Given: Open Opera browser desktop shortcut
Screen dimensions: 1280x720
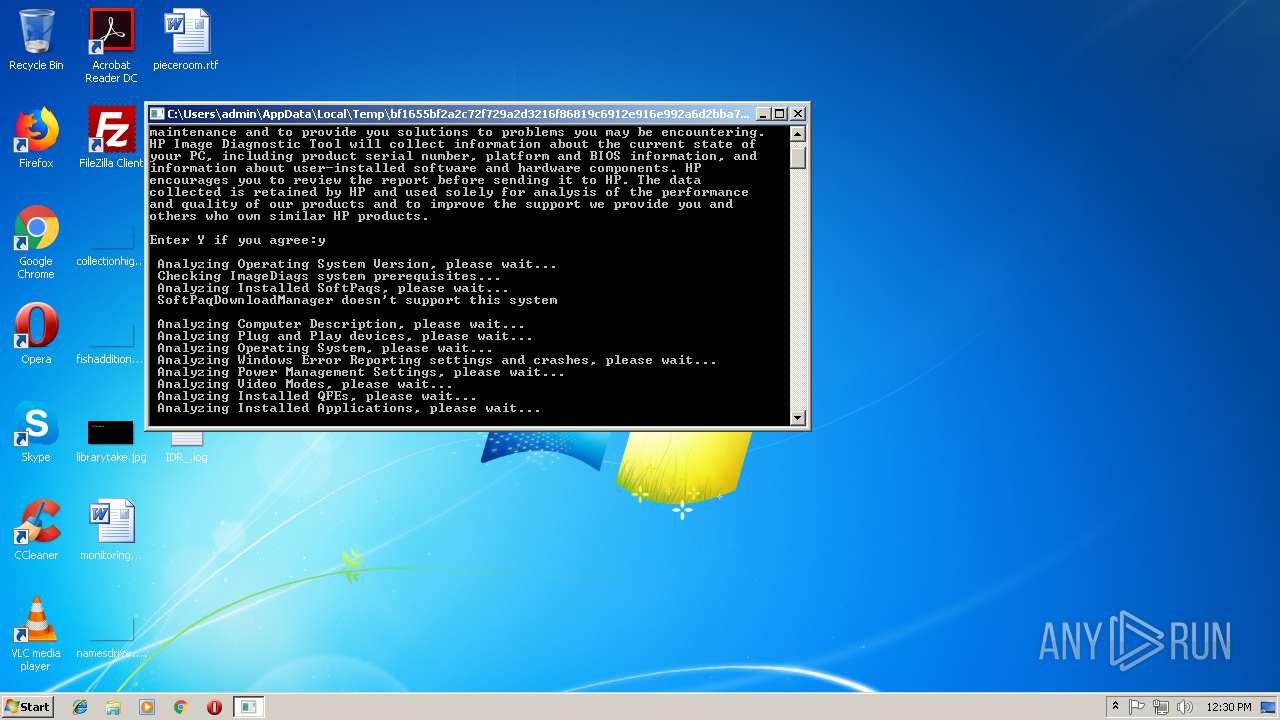Looking at the screenshot, I should tap(36, 334).
